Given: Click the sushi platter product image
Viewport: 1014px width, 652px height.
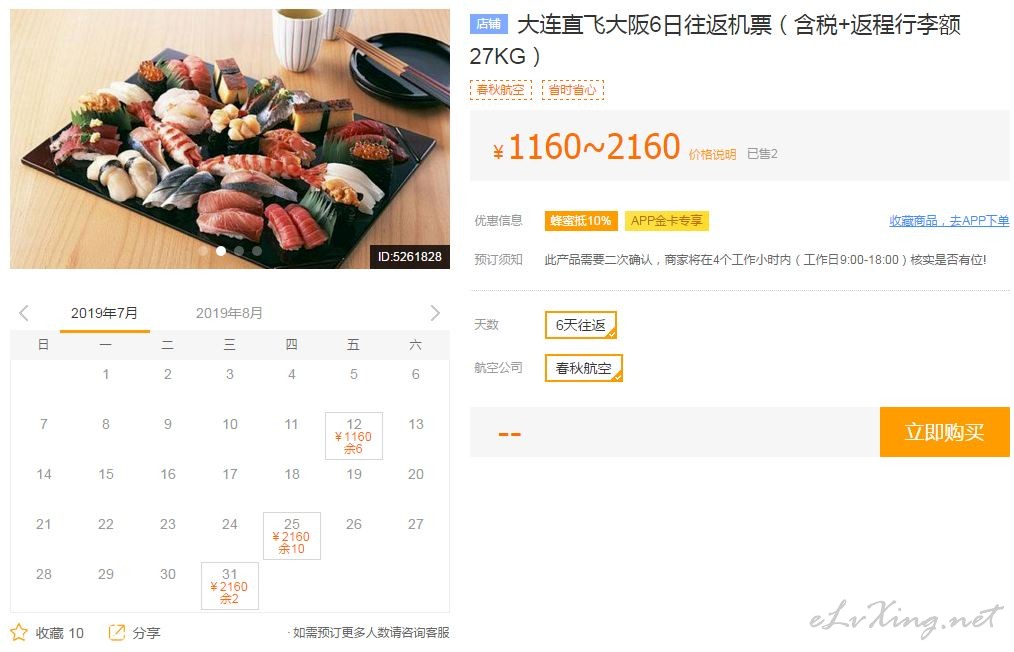Looking at the screenshot, I should (230, 138).
